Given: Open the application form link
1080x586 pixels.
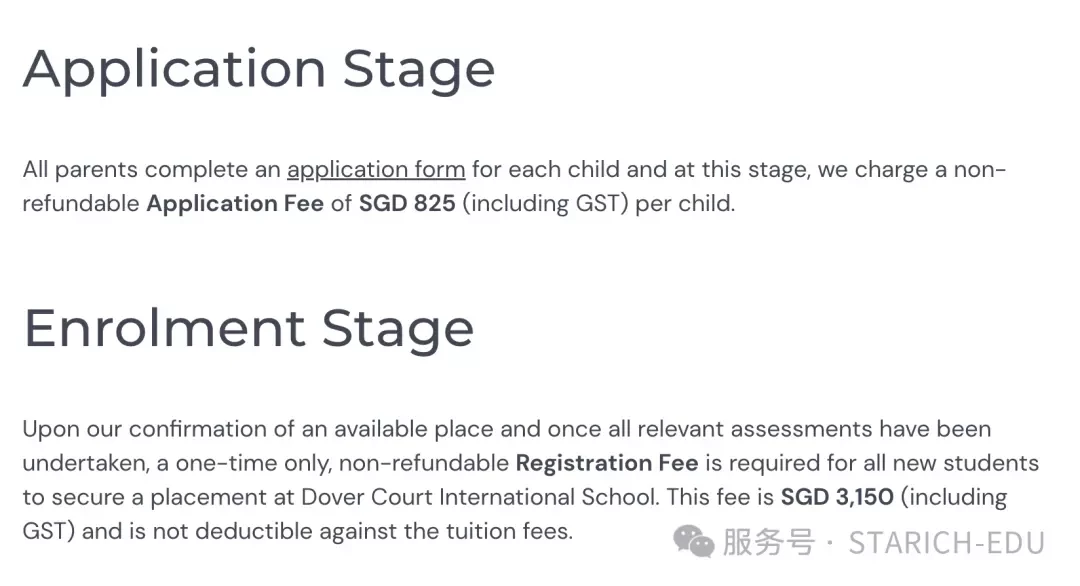Looking at the screenshot, I should (376, 170).
